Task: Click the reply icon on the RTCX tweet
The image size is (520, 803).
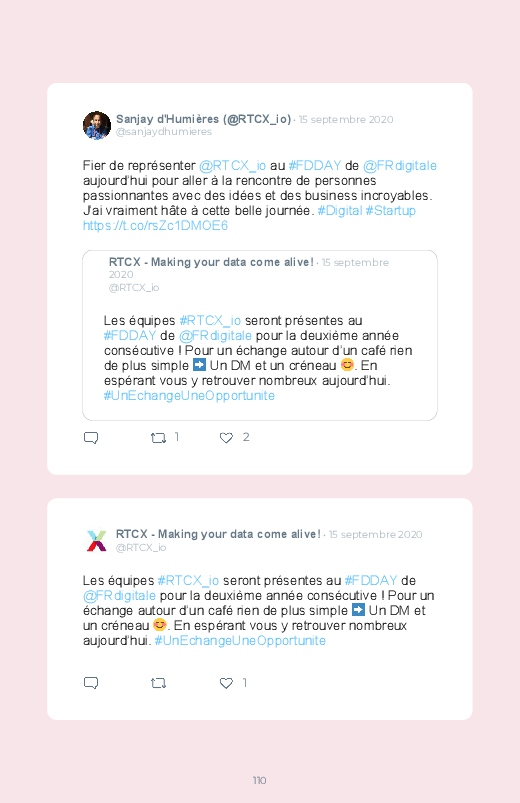Action: tap(91, 683)
